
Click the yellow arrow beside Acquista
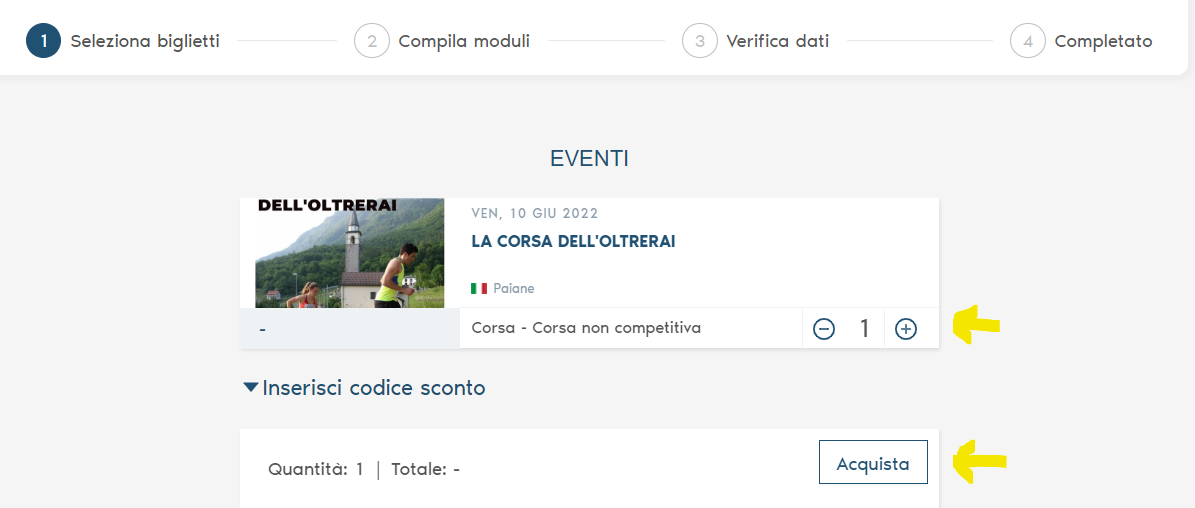click(x=979, y=462)
